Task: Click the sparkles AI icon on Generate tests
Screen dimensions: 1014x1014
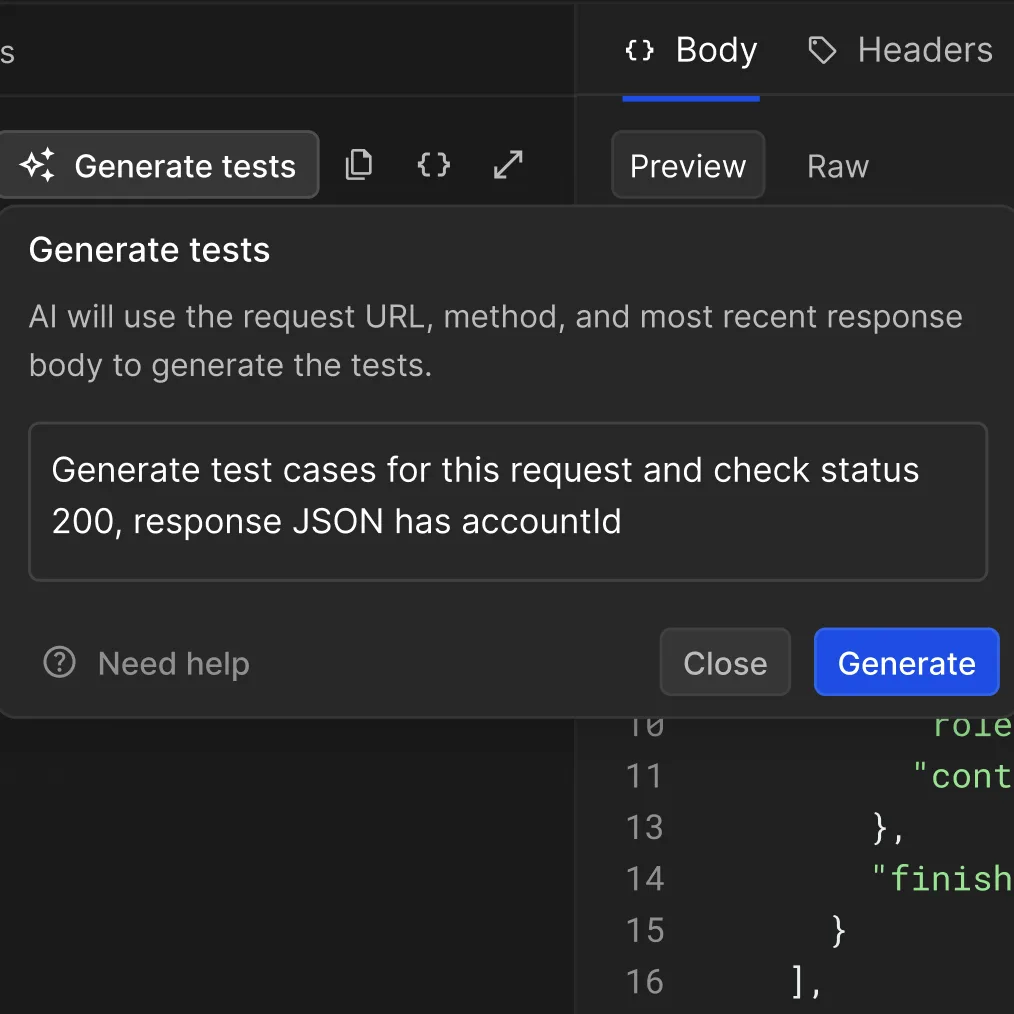Action: (x=36, y=164)
